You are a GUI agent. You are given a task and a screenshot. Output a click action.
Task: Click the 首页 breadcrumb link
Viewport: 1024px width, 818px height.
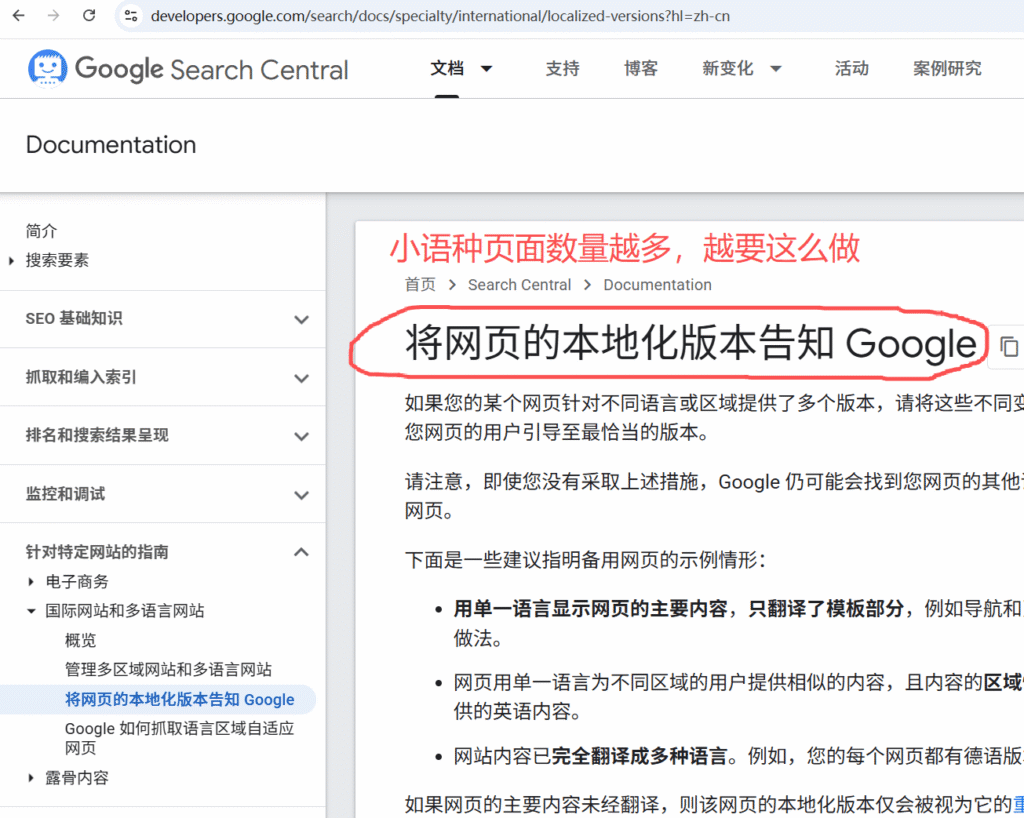(x=420, y=285)
